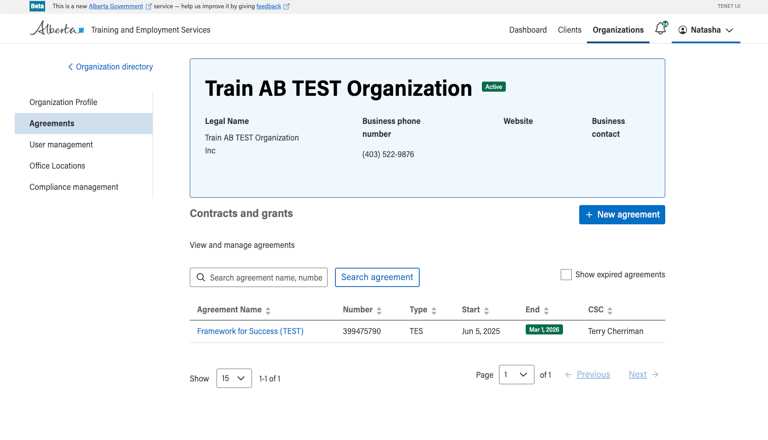Click the New agreement button
The width and height of the screenshot is (768, 440).
pyautogui.click(x=621, y=215)
